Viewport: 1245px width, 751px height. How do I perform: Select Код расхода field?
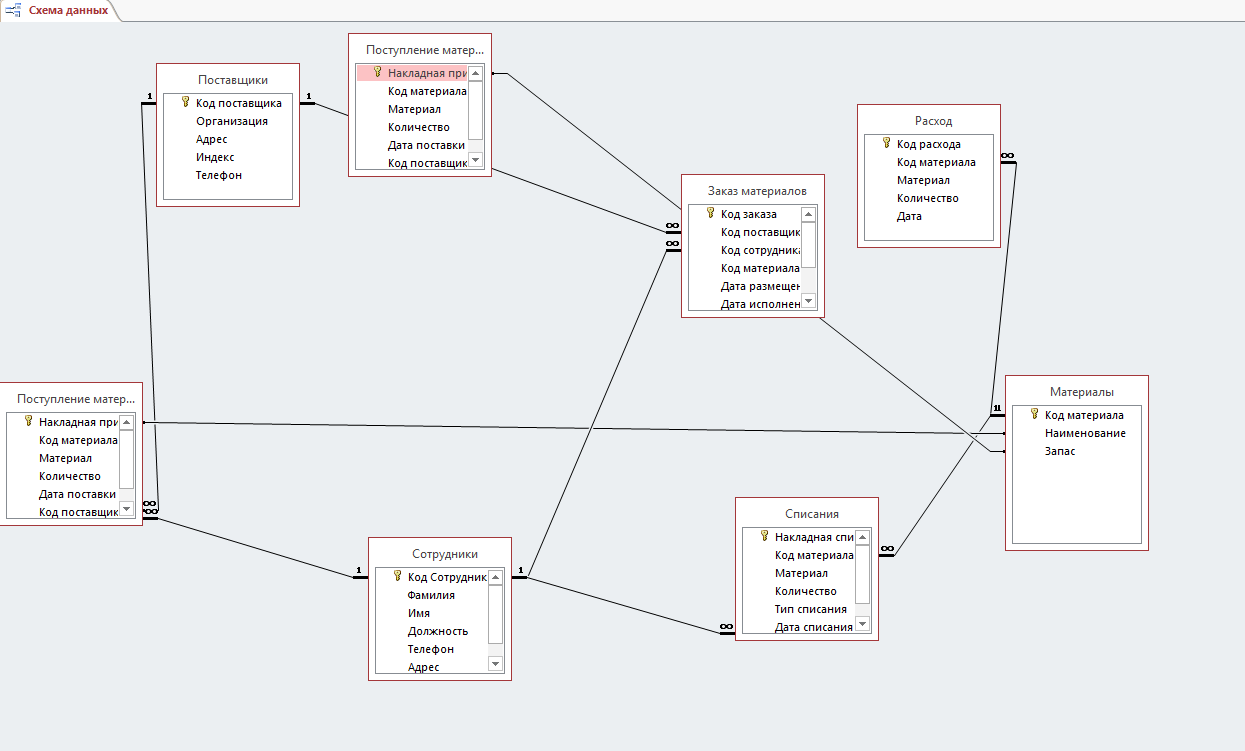click(929, 144)
